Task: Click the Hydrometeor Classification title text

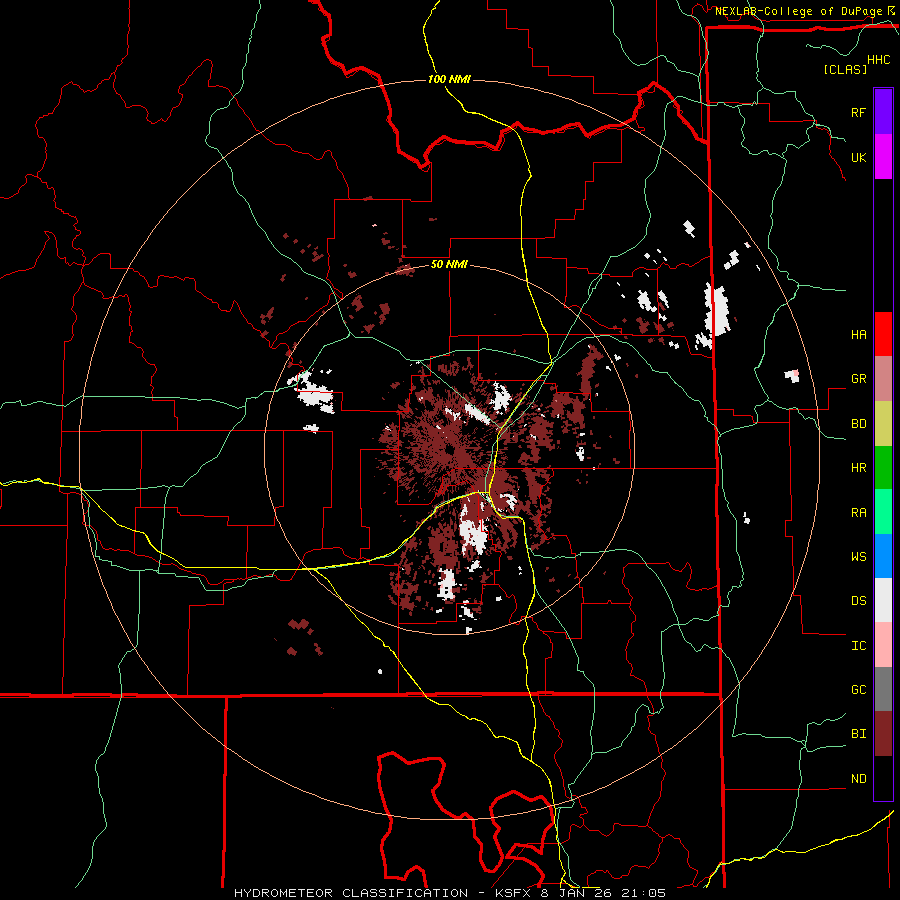Action: coord(351,893)
